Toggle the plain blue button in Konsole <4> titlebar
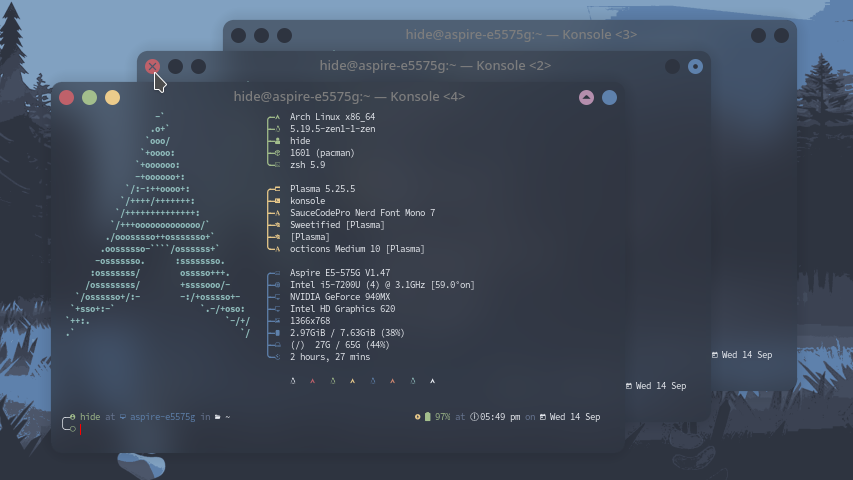Screen dimensions: 853x480 pos(609,97)
